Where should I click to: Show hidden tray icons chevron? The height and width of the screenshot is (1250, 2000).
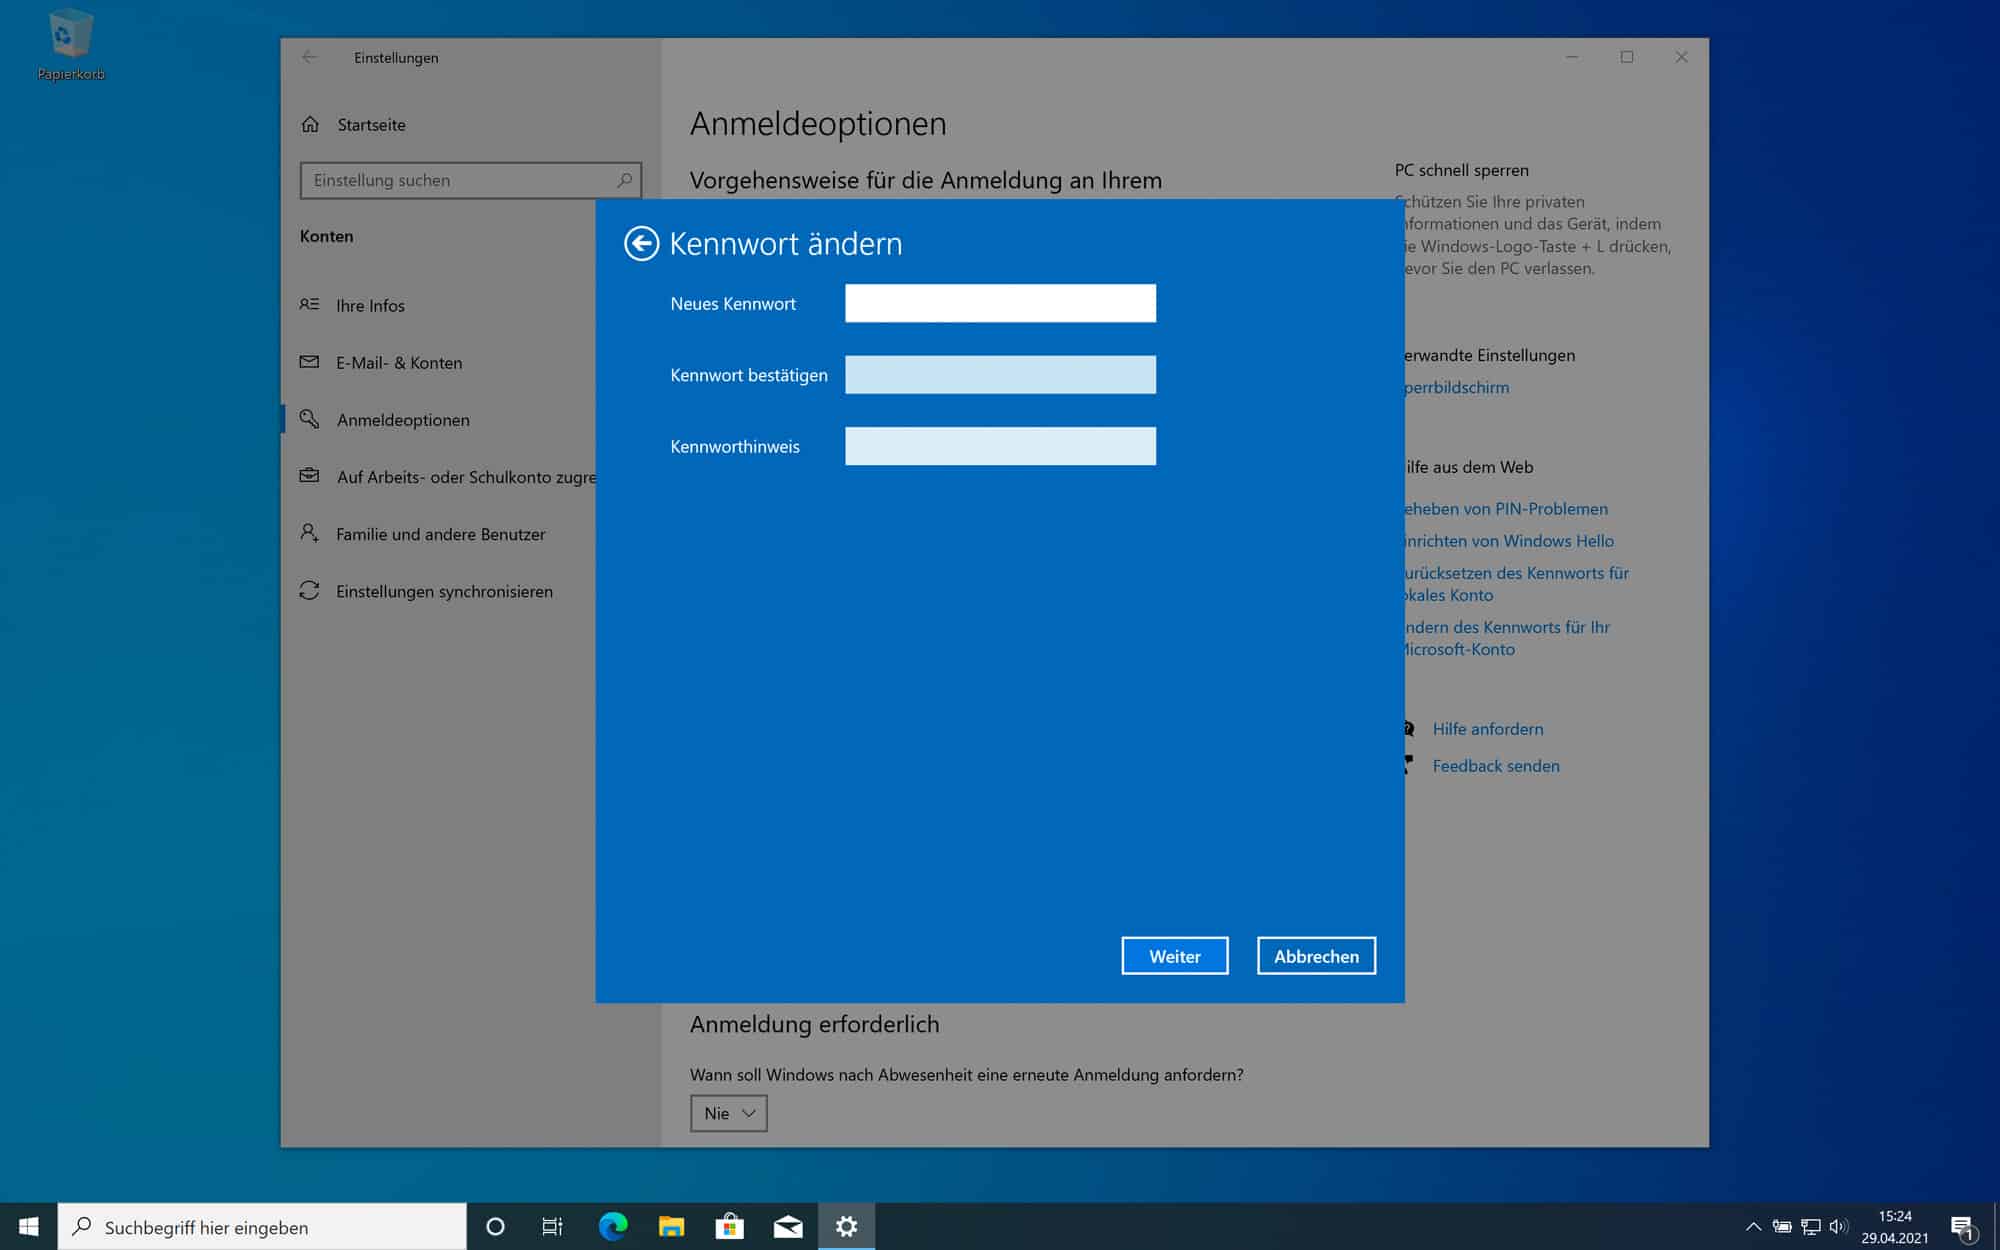coord(1753,1226)
